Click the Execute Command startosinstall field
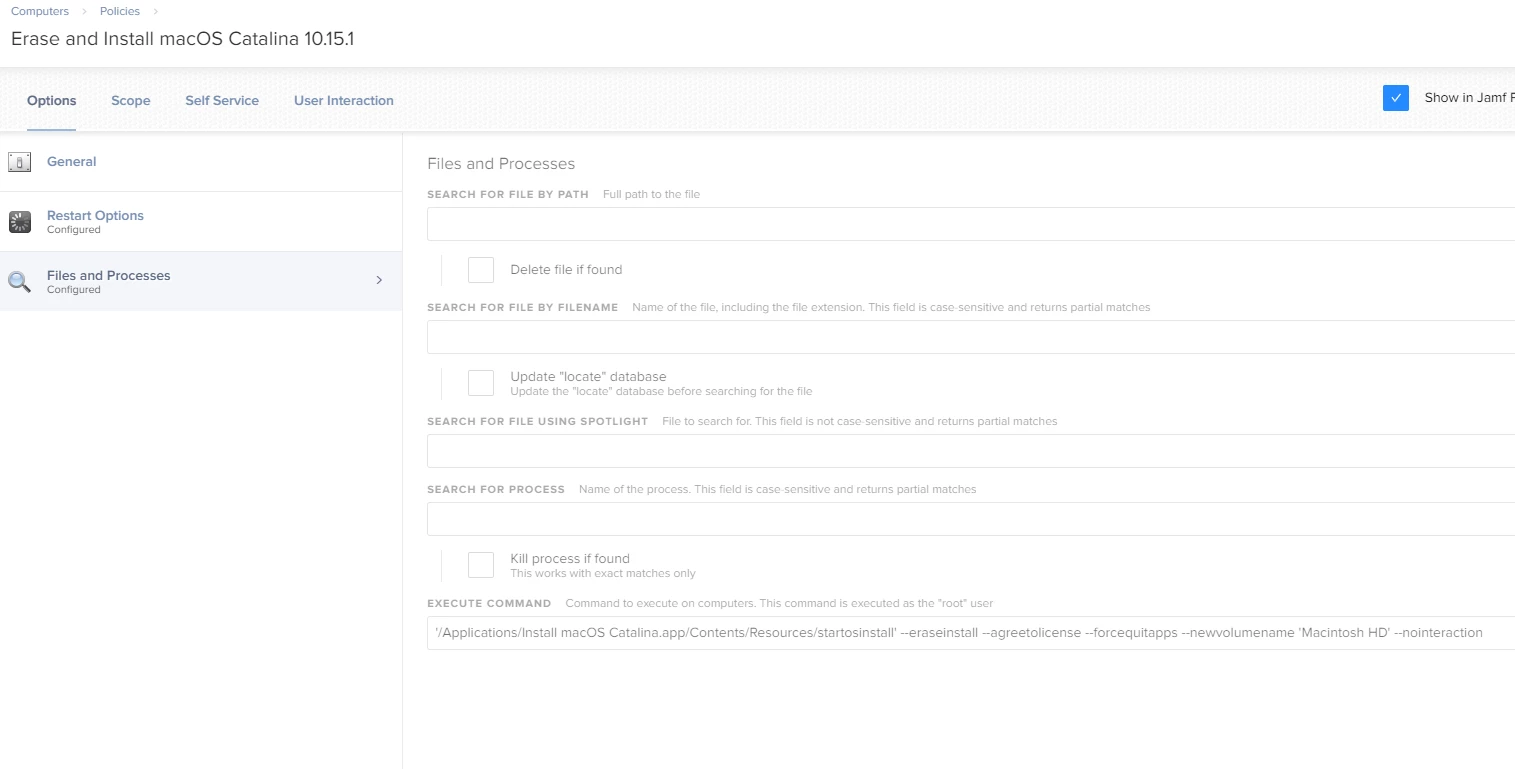This screenshot has height=769, width=1515. coord(971,633)
